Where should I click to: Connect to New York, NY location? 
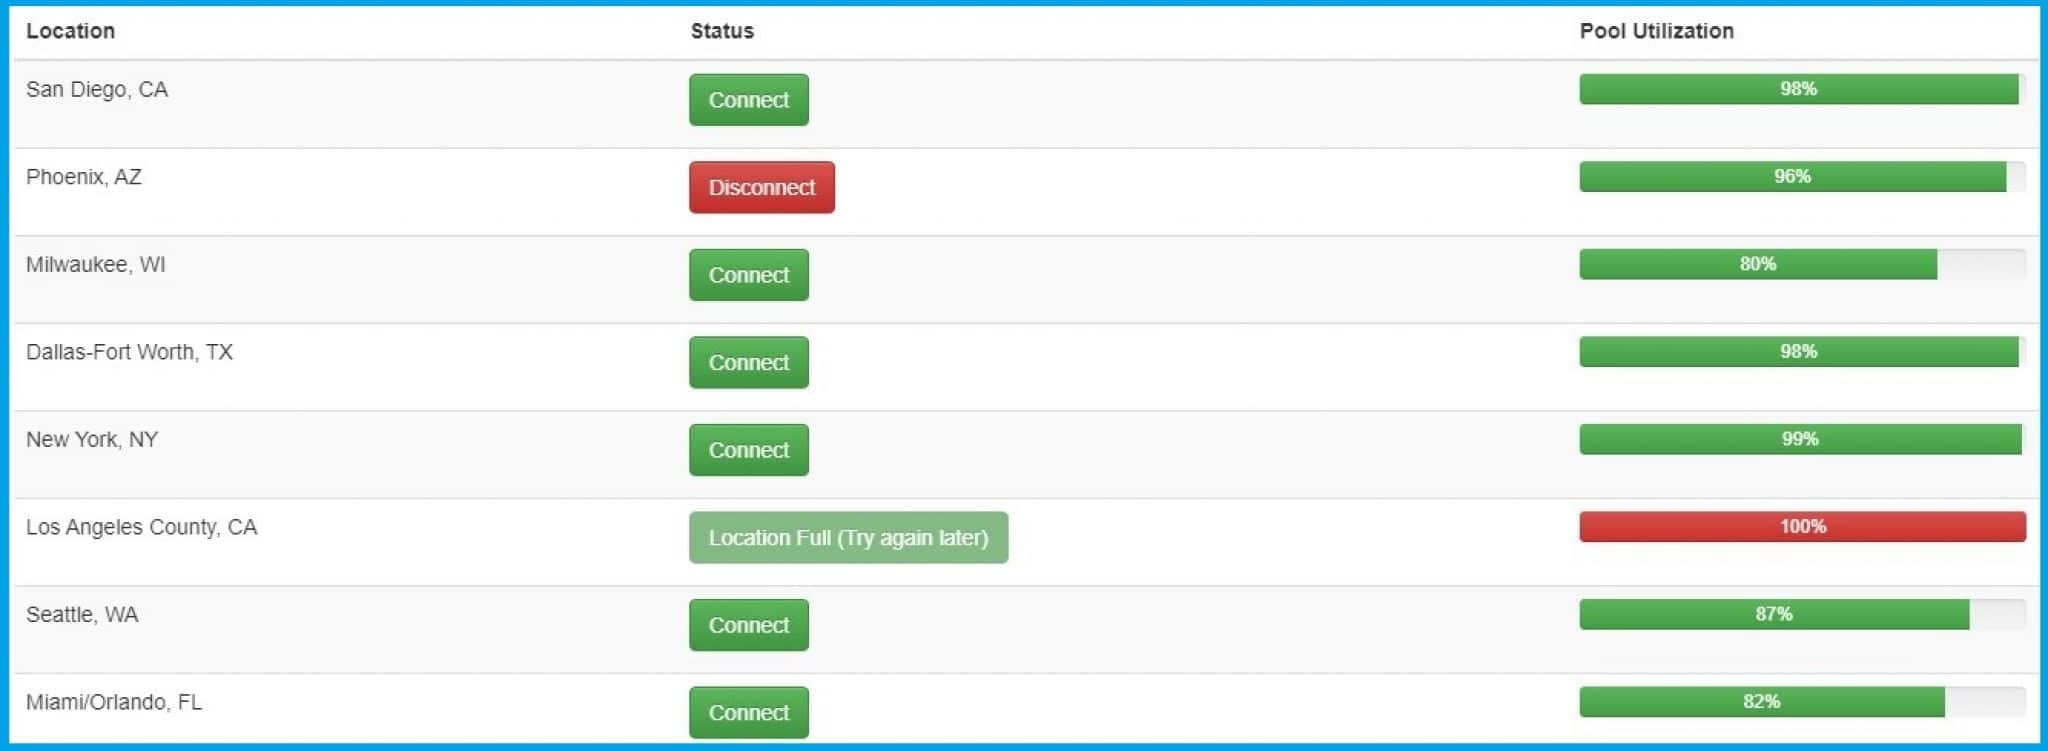coord(748,450)
